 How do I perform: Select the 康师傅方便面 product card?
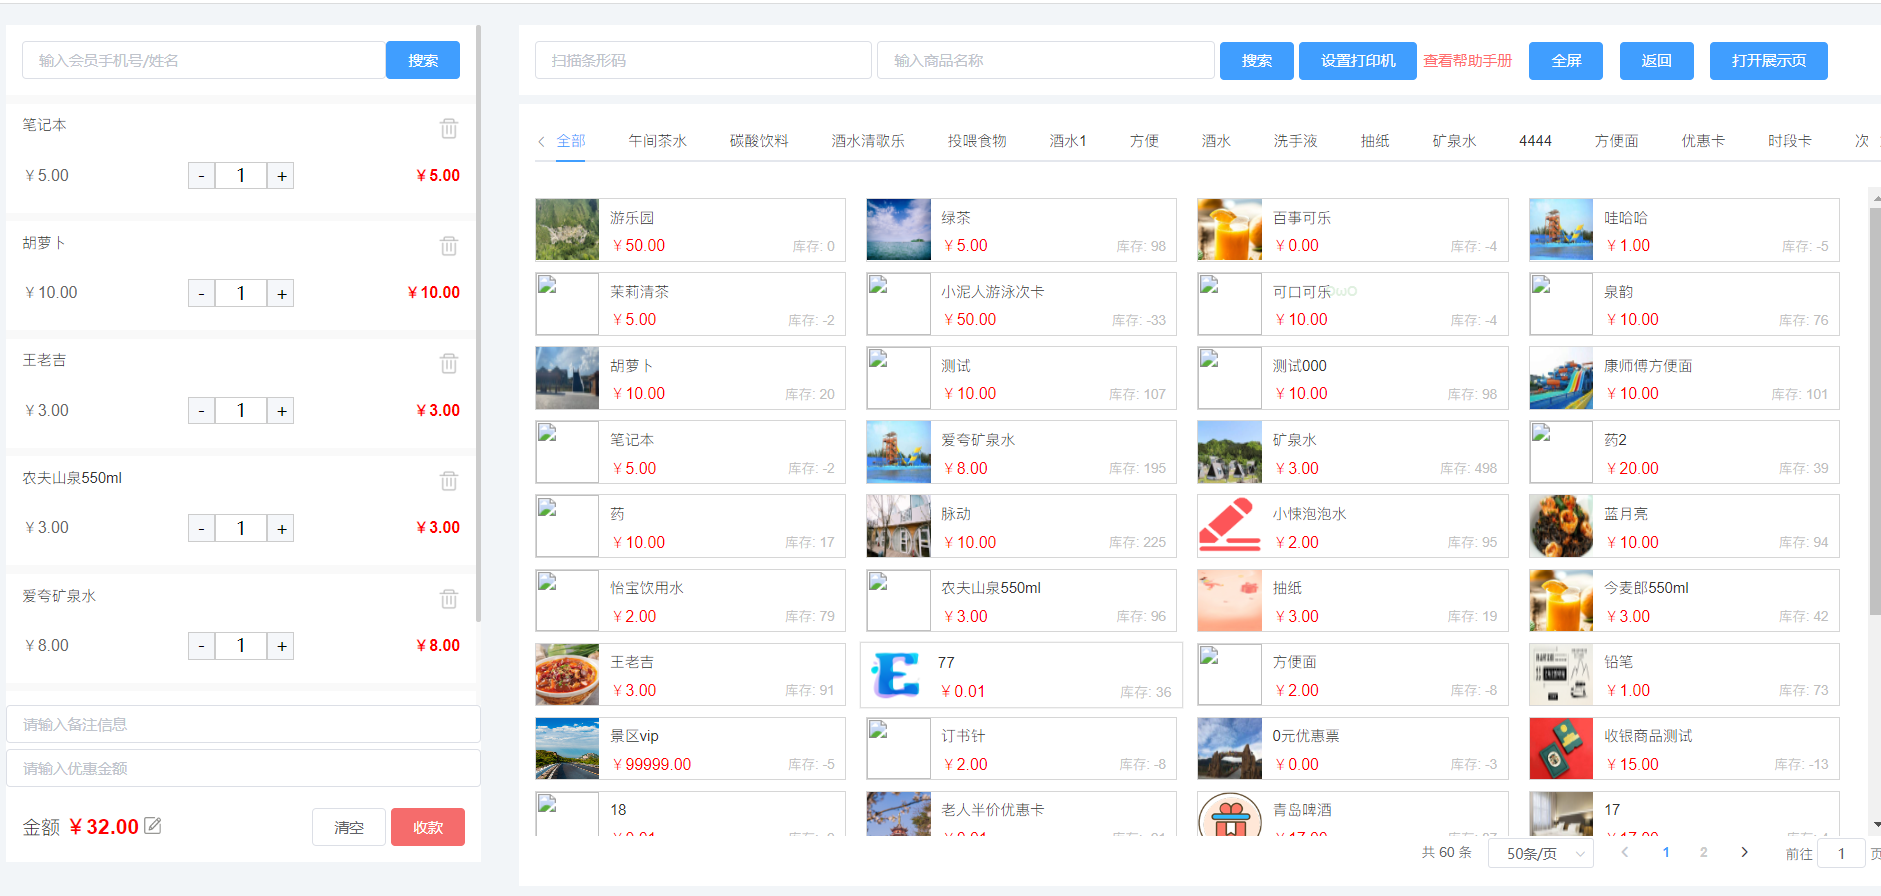[1684, 378]
